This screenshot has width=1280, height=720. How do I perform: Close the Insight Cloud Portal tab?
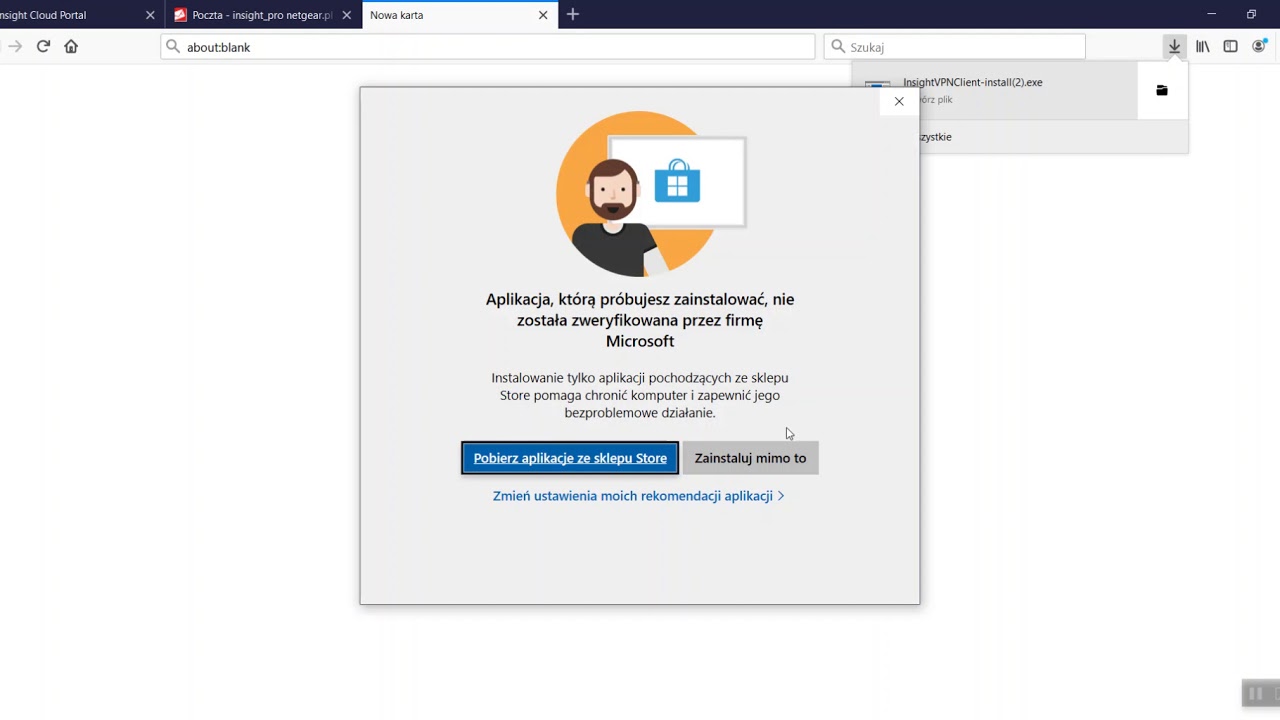click(x=150, y=15)
